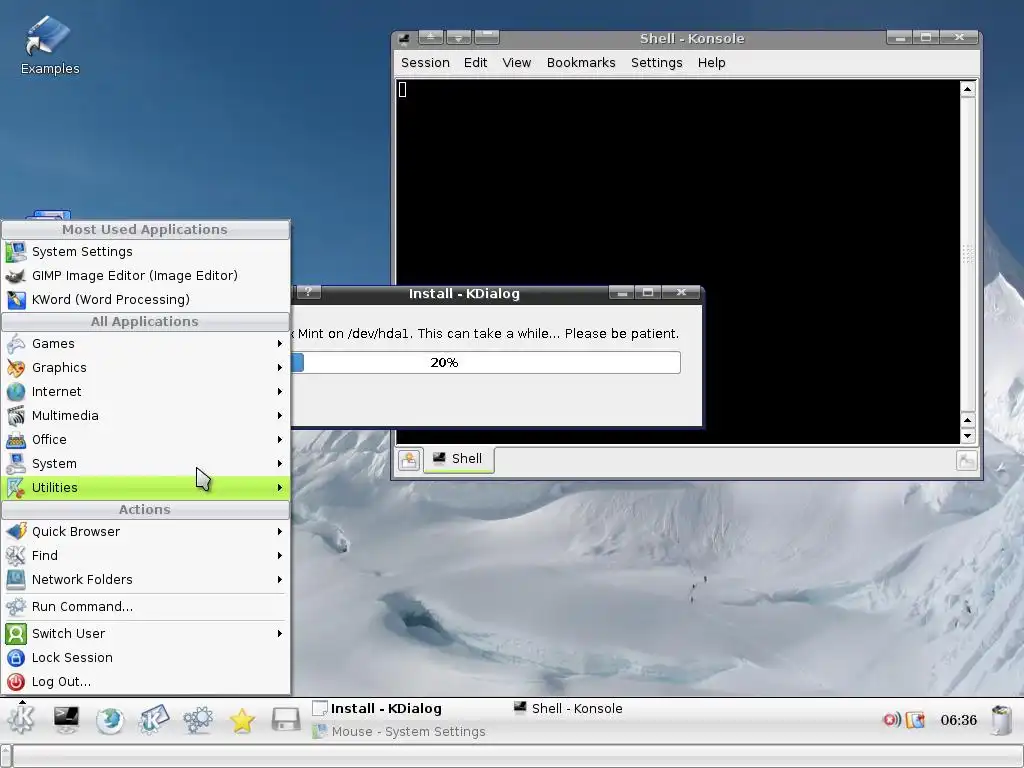The image size is (1024, 768).
Task: Click the Konsole window menu icon in title bar
Action: tap(404, 39)
